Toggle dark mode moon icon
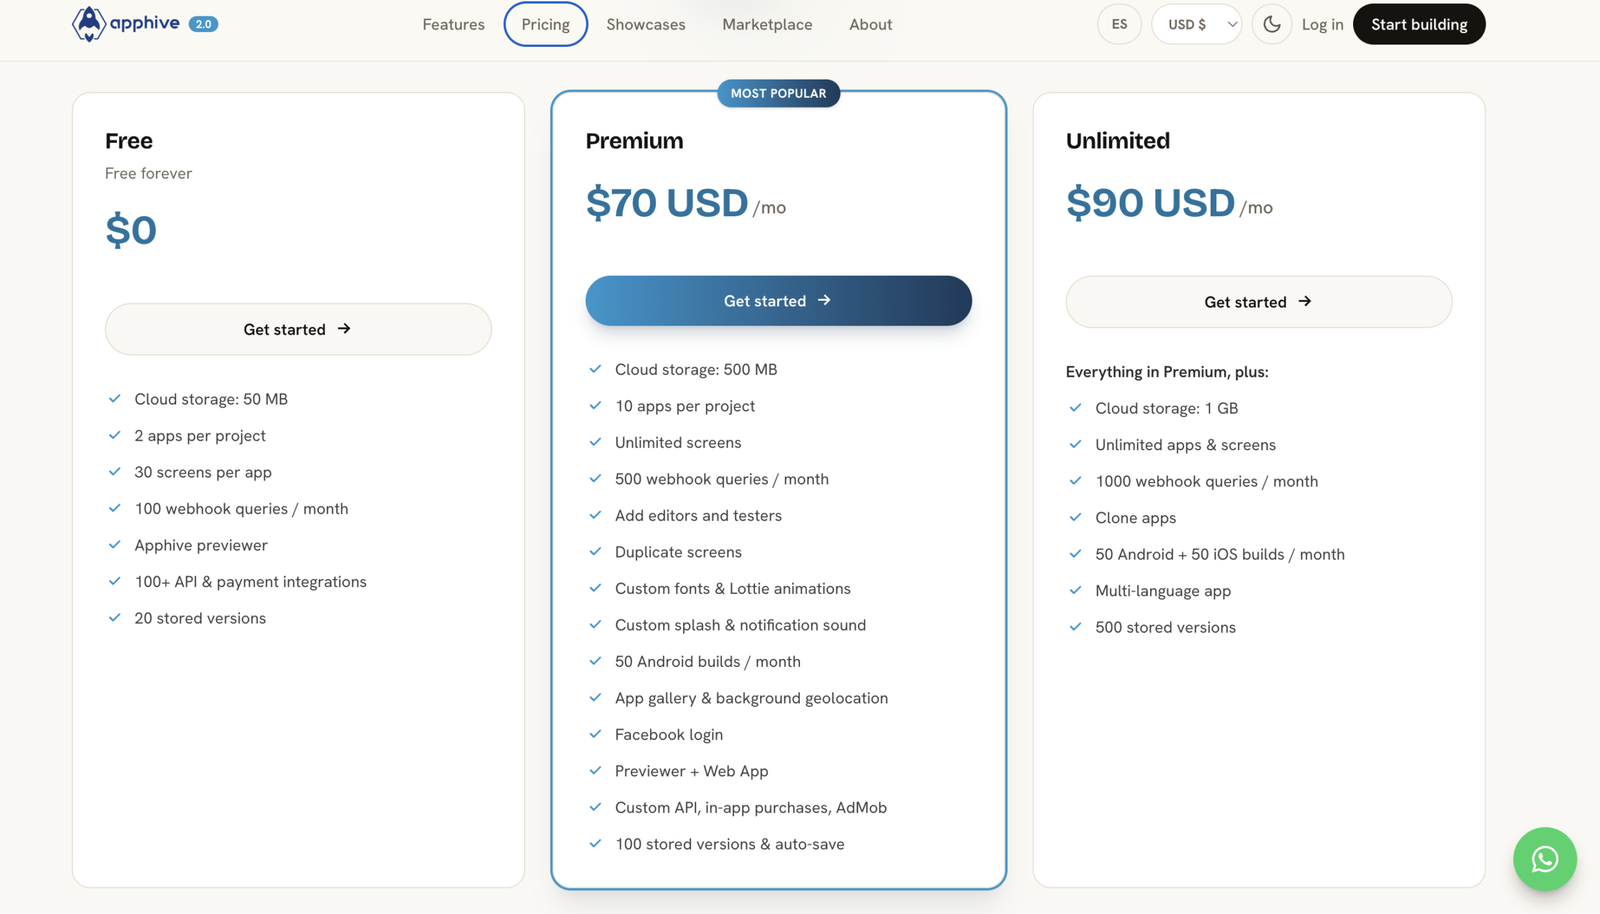 pyautogui.click(x=1272, y=24)
